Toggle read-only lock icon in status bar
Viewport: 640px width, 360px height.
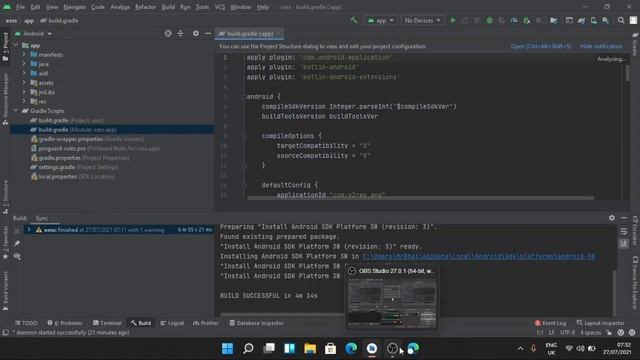coord(609,333)
